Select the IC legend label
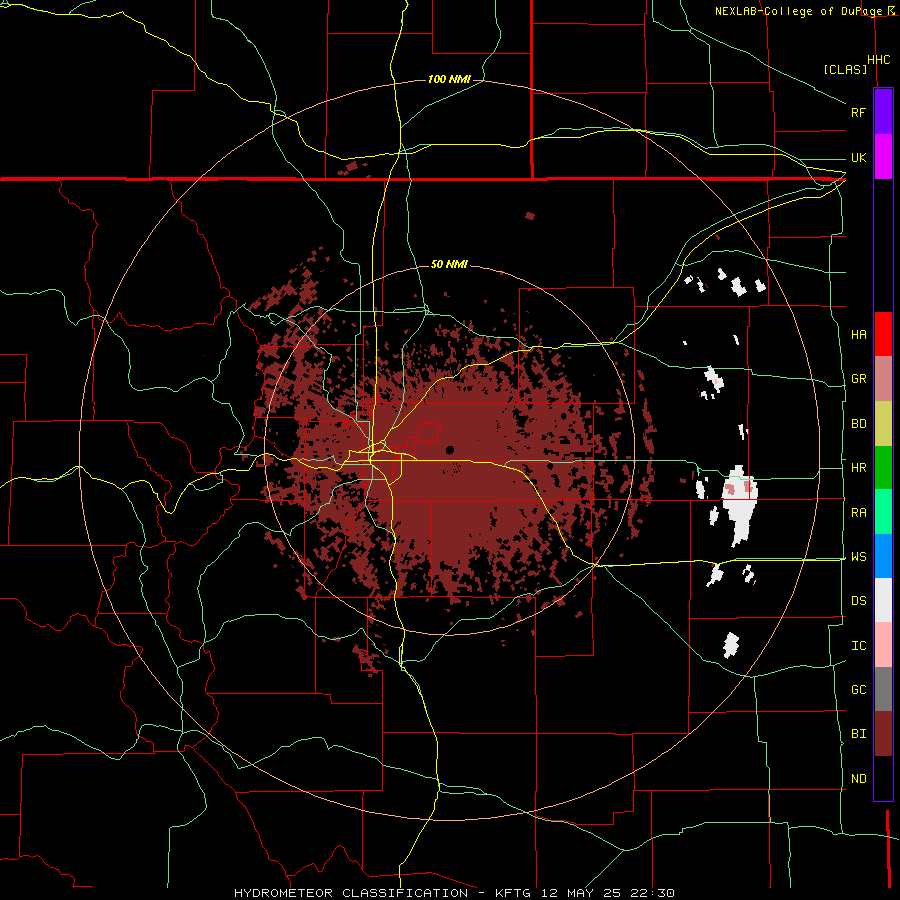The width and height of the screenshot is (900, 900). coord(858,646)
